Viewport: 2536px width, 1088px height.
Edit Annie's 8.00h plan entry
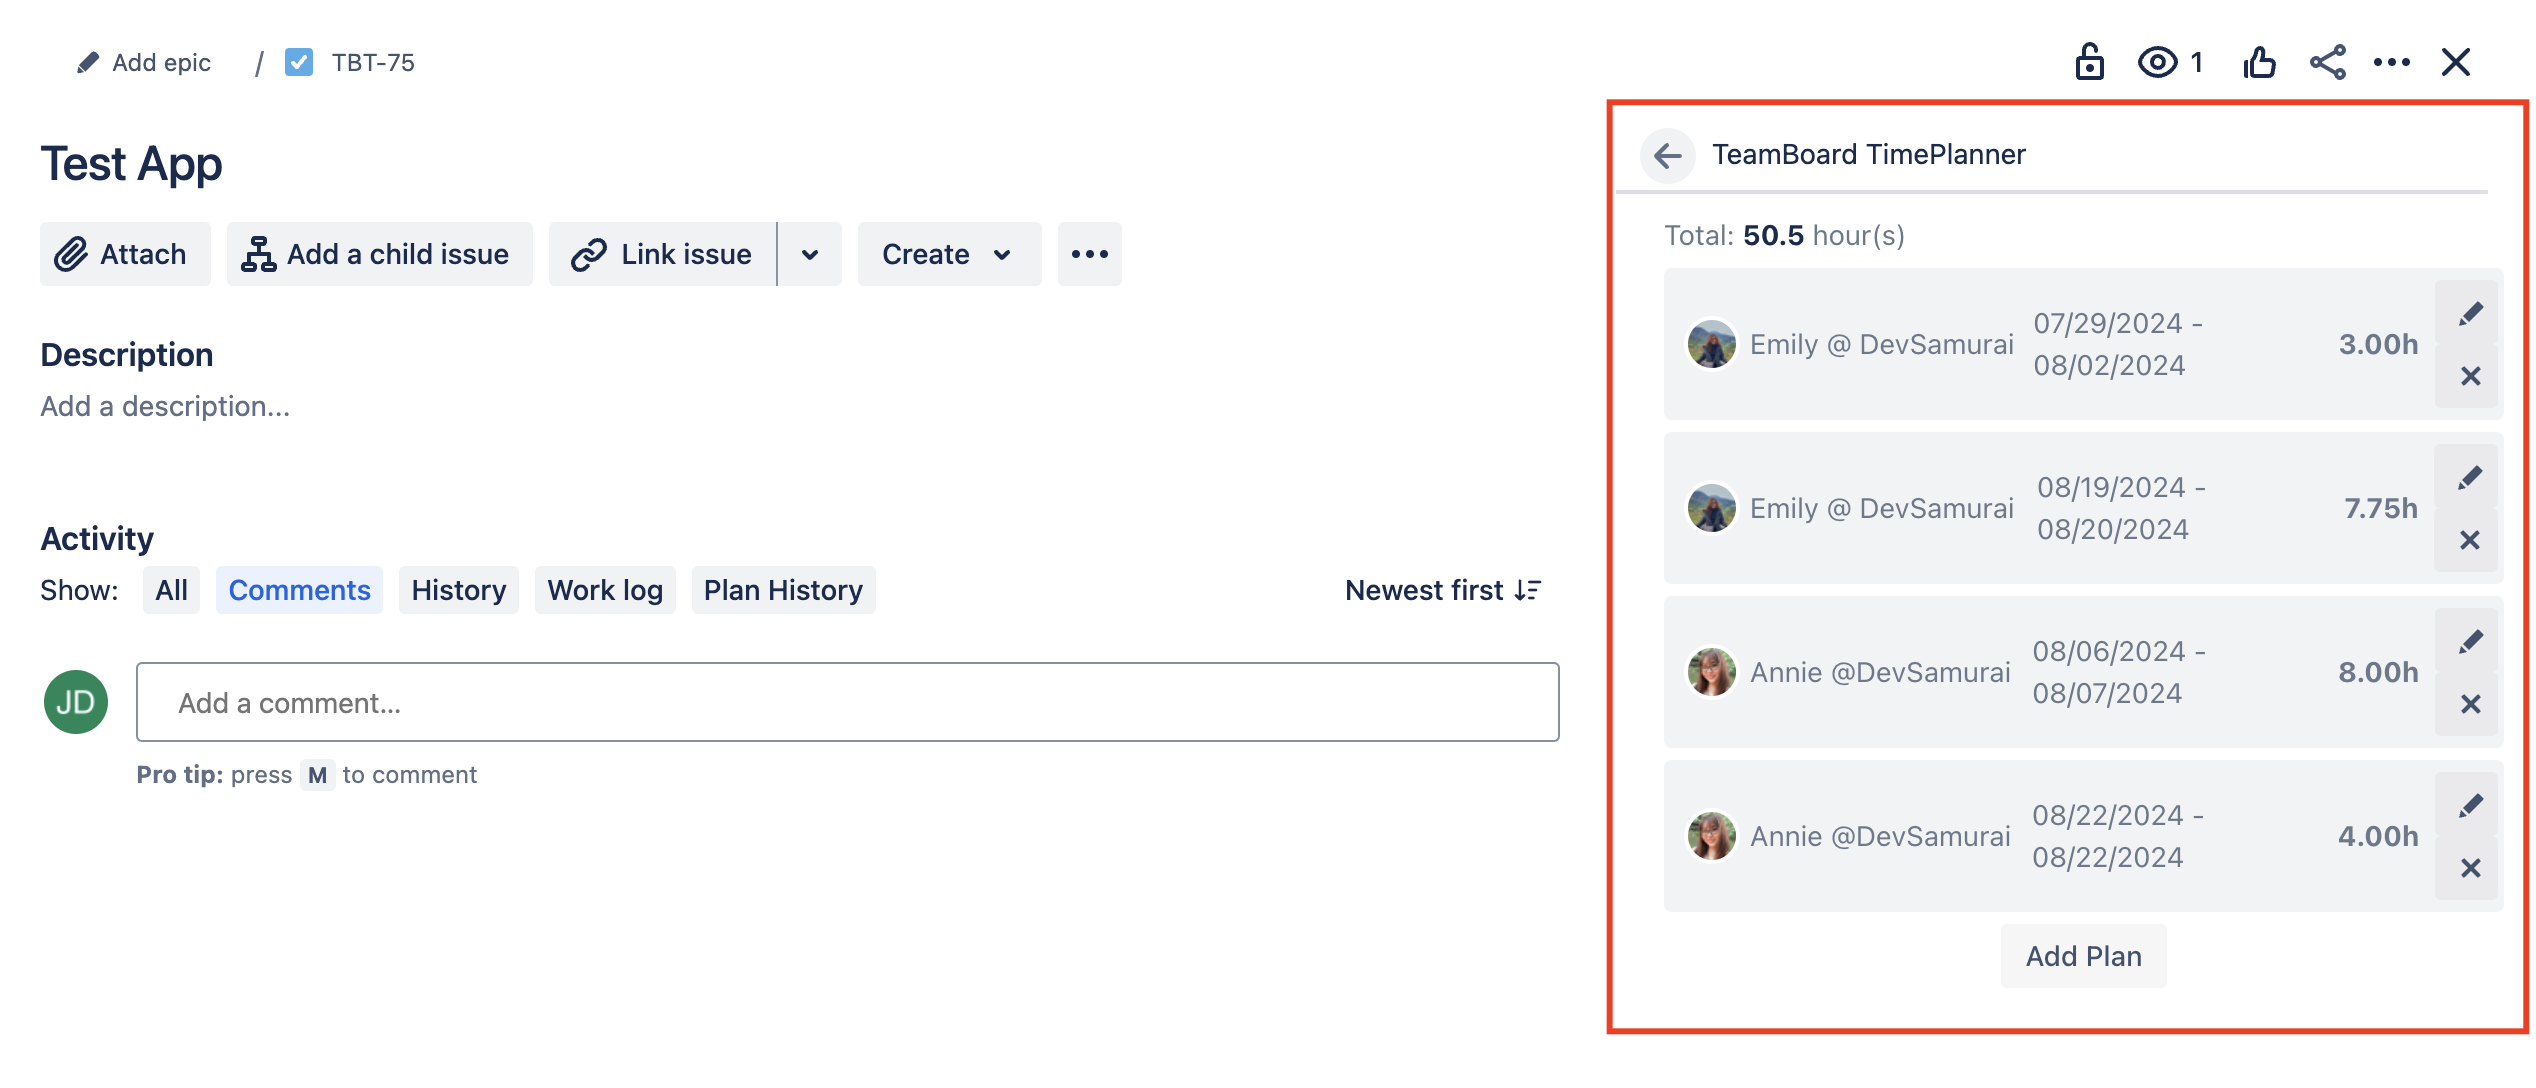tap(2470, 642)
